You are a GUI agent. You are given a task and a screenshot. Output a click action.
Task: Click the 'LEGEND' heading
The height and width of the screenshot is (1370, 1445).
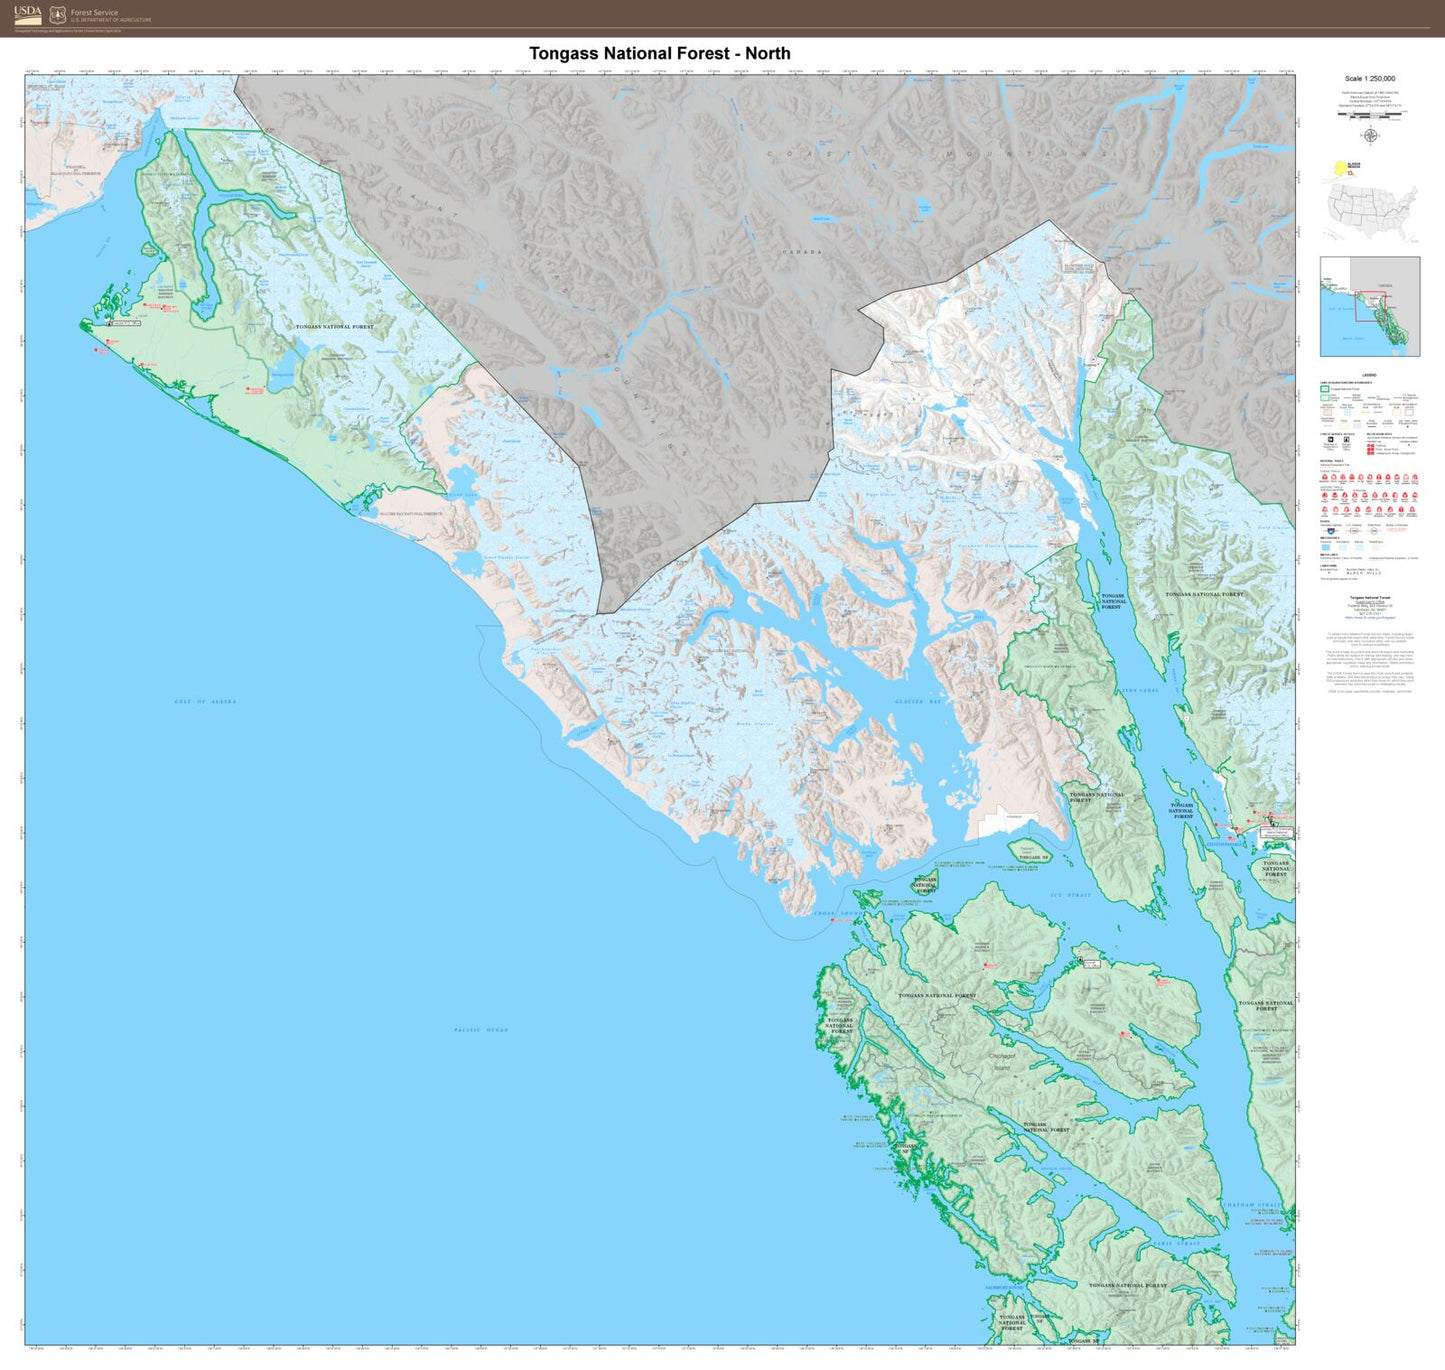(1369, 375)
